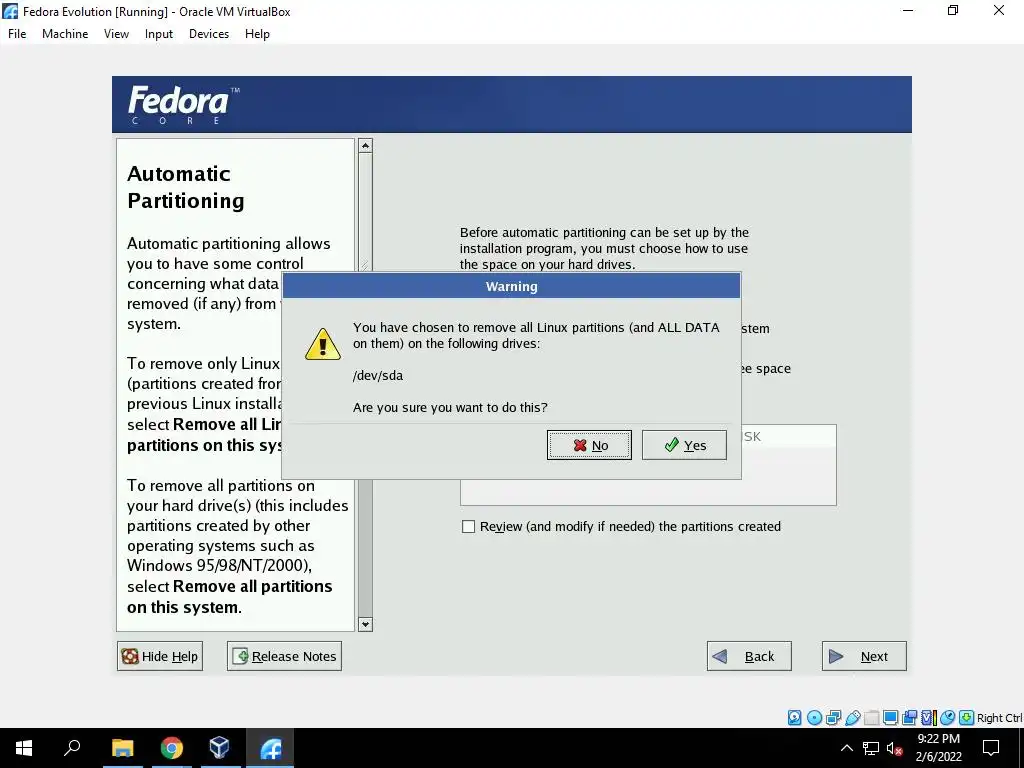Open the File menu
Viewport: 1024px width, 768px height.
click(x=17, y=34)
